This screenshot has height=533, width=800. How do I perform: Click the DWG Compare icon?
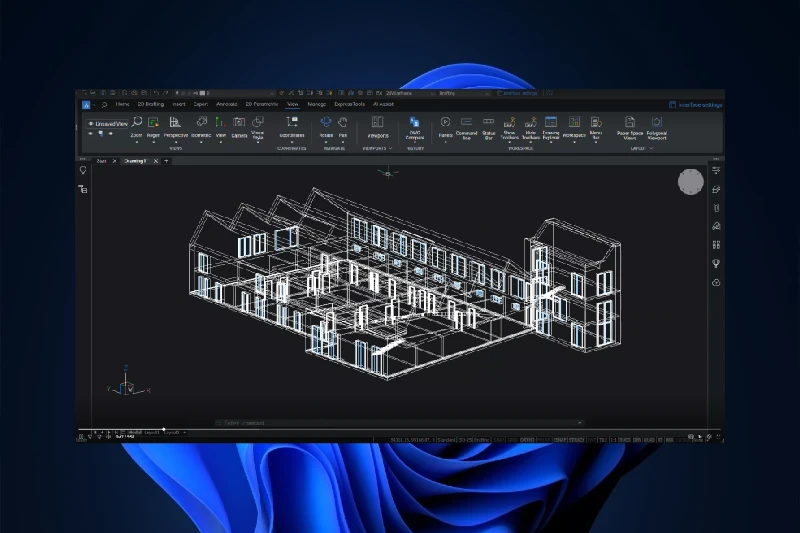coord(414,125)
